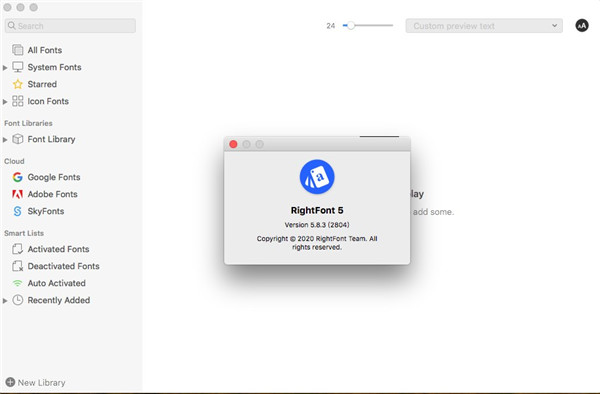Select All Fonts in sidebar
The width and height of the screenshot is (600, 394).
click(45, 50)
